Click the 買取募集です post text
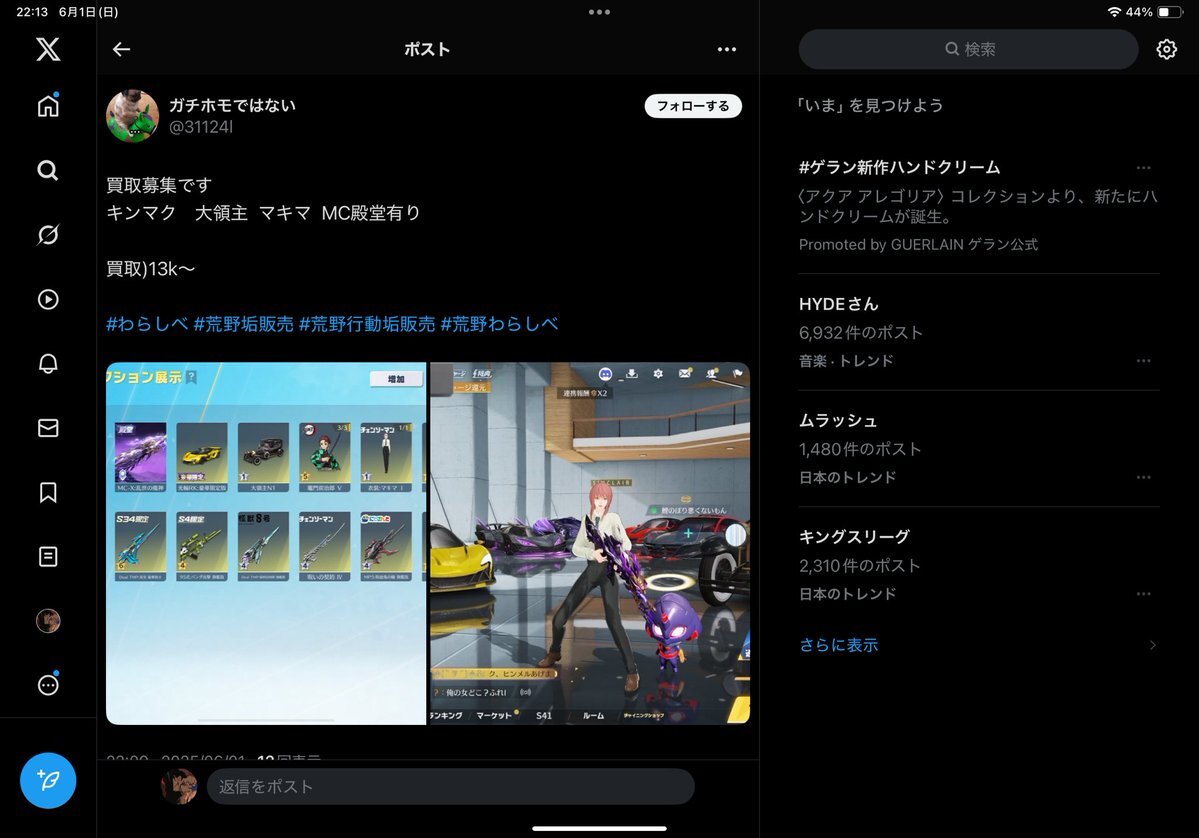Viewport: 1199px width, 838px height. coord(159,185)
